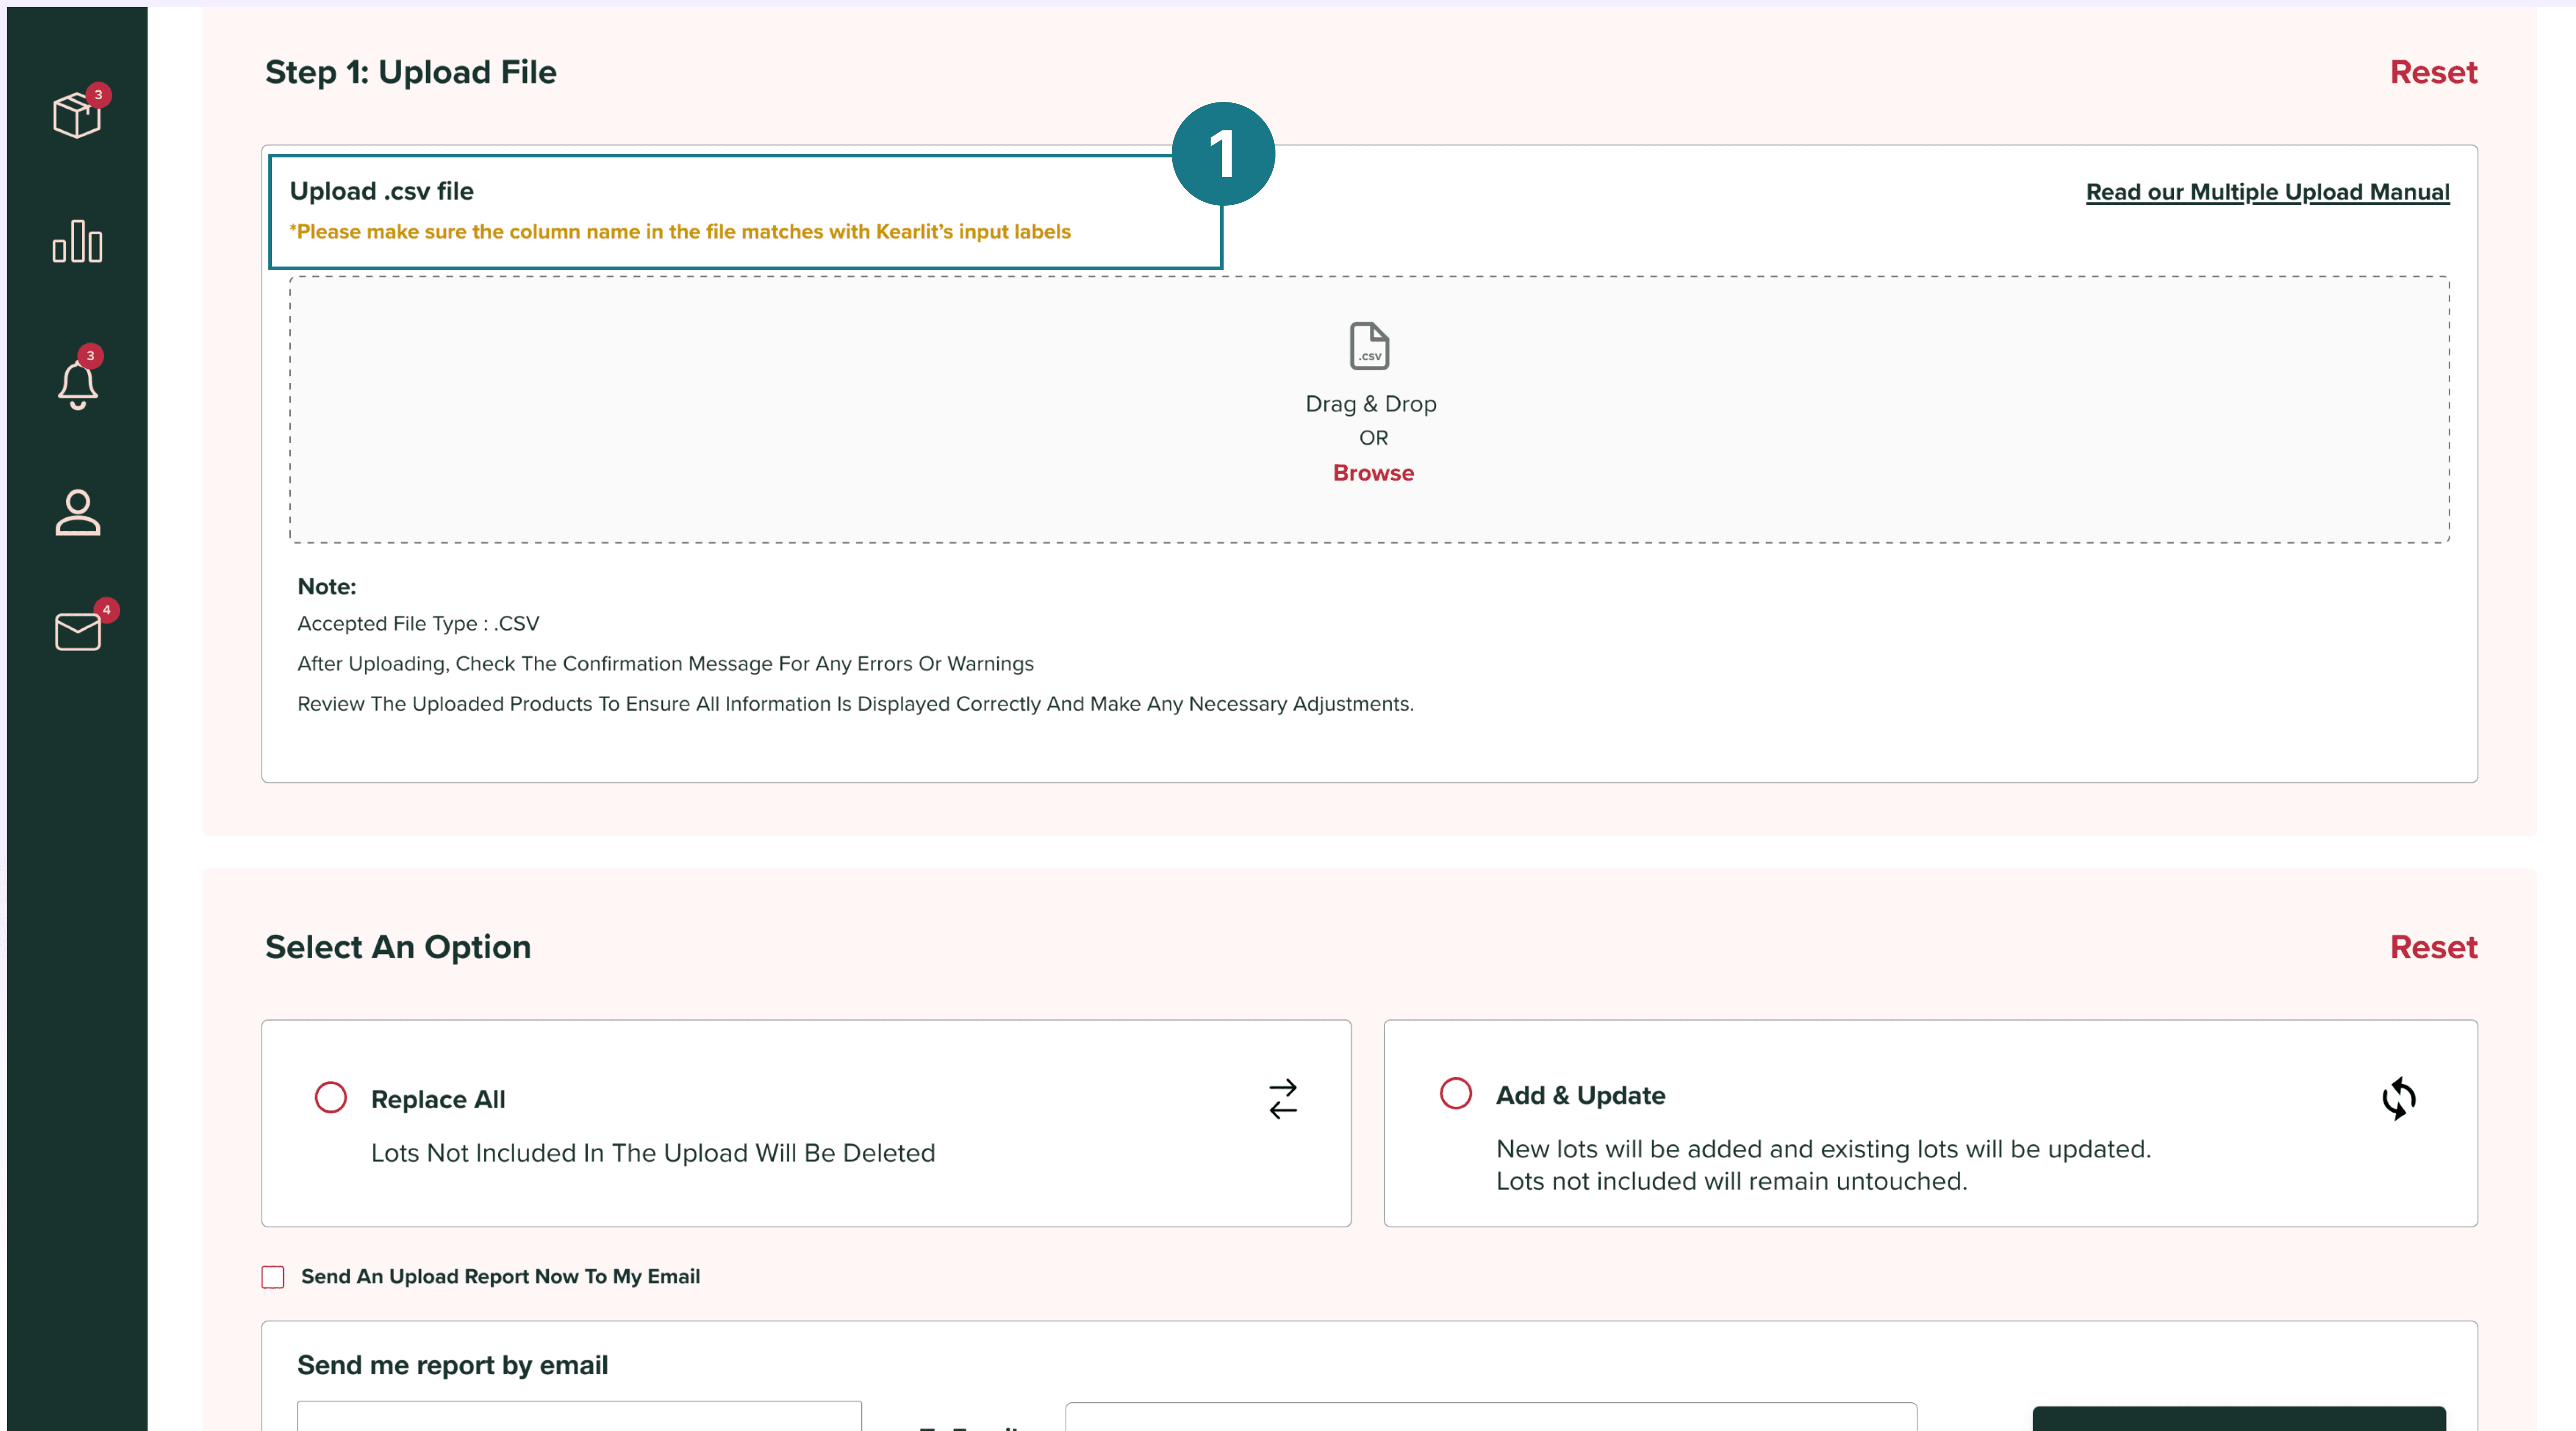Image resolution: width=2576 pixels, height=1431 pixels.
Task: Enable Send An Upload Report checkbox
Action: point(273,1277)
